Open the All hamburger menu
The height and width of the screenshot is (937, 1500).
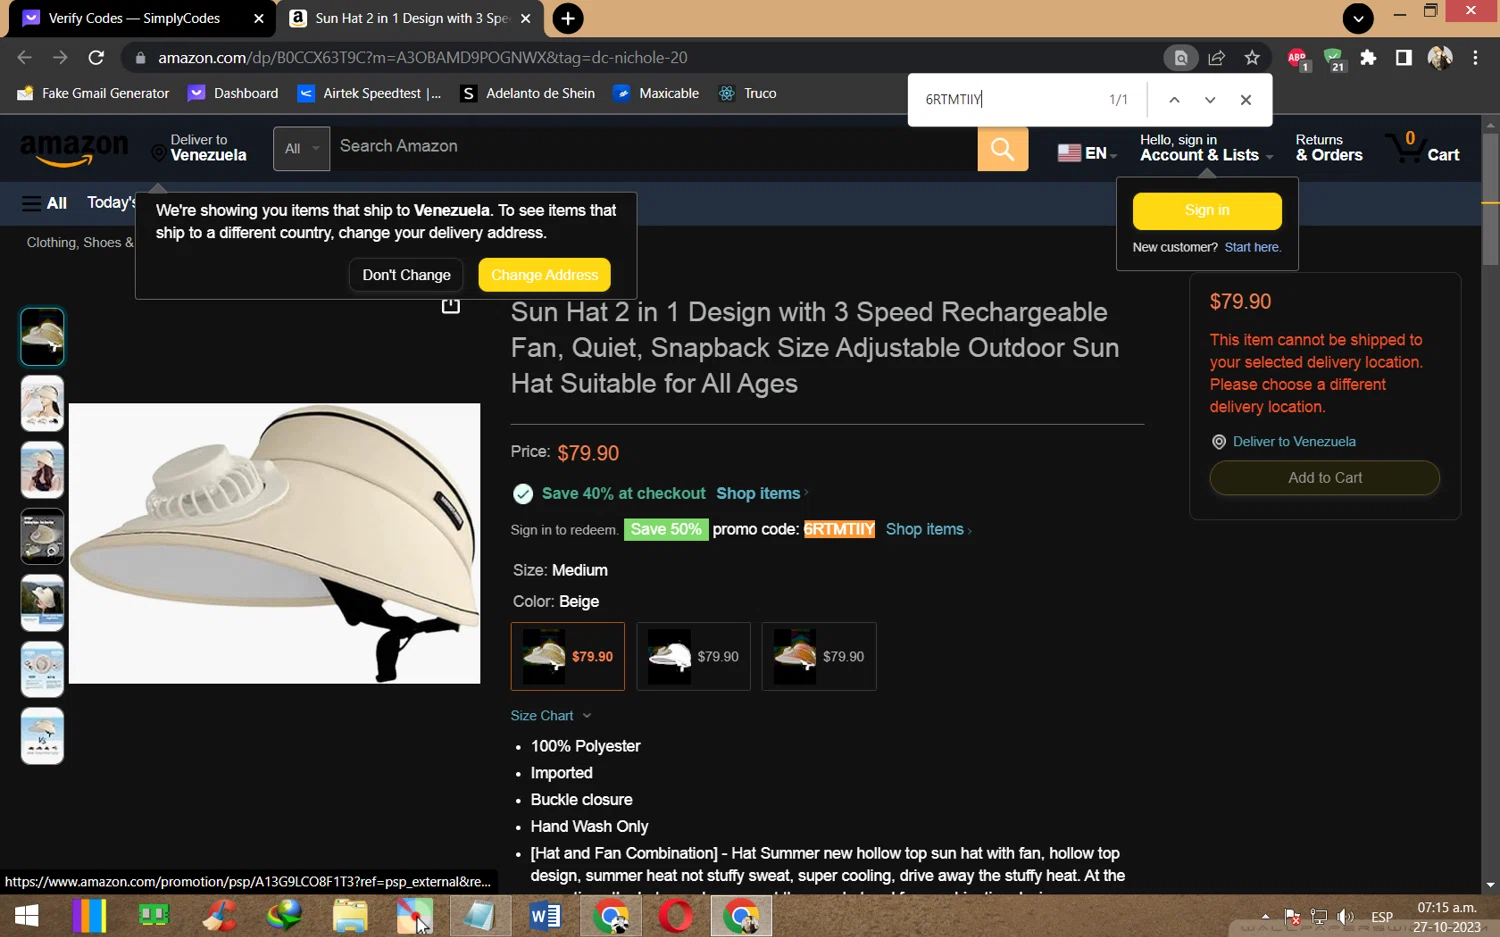click(x=44, y=203)
